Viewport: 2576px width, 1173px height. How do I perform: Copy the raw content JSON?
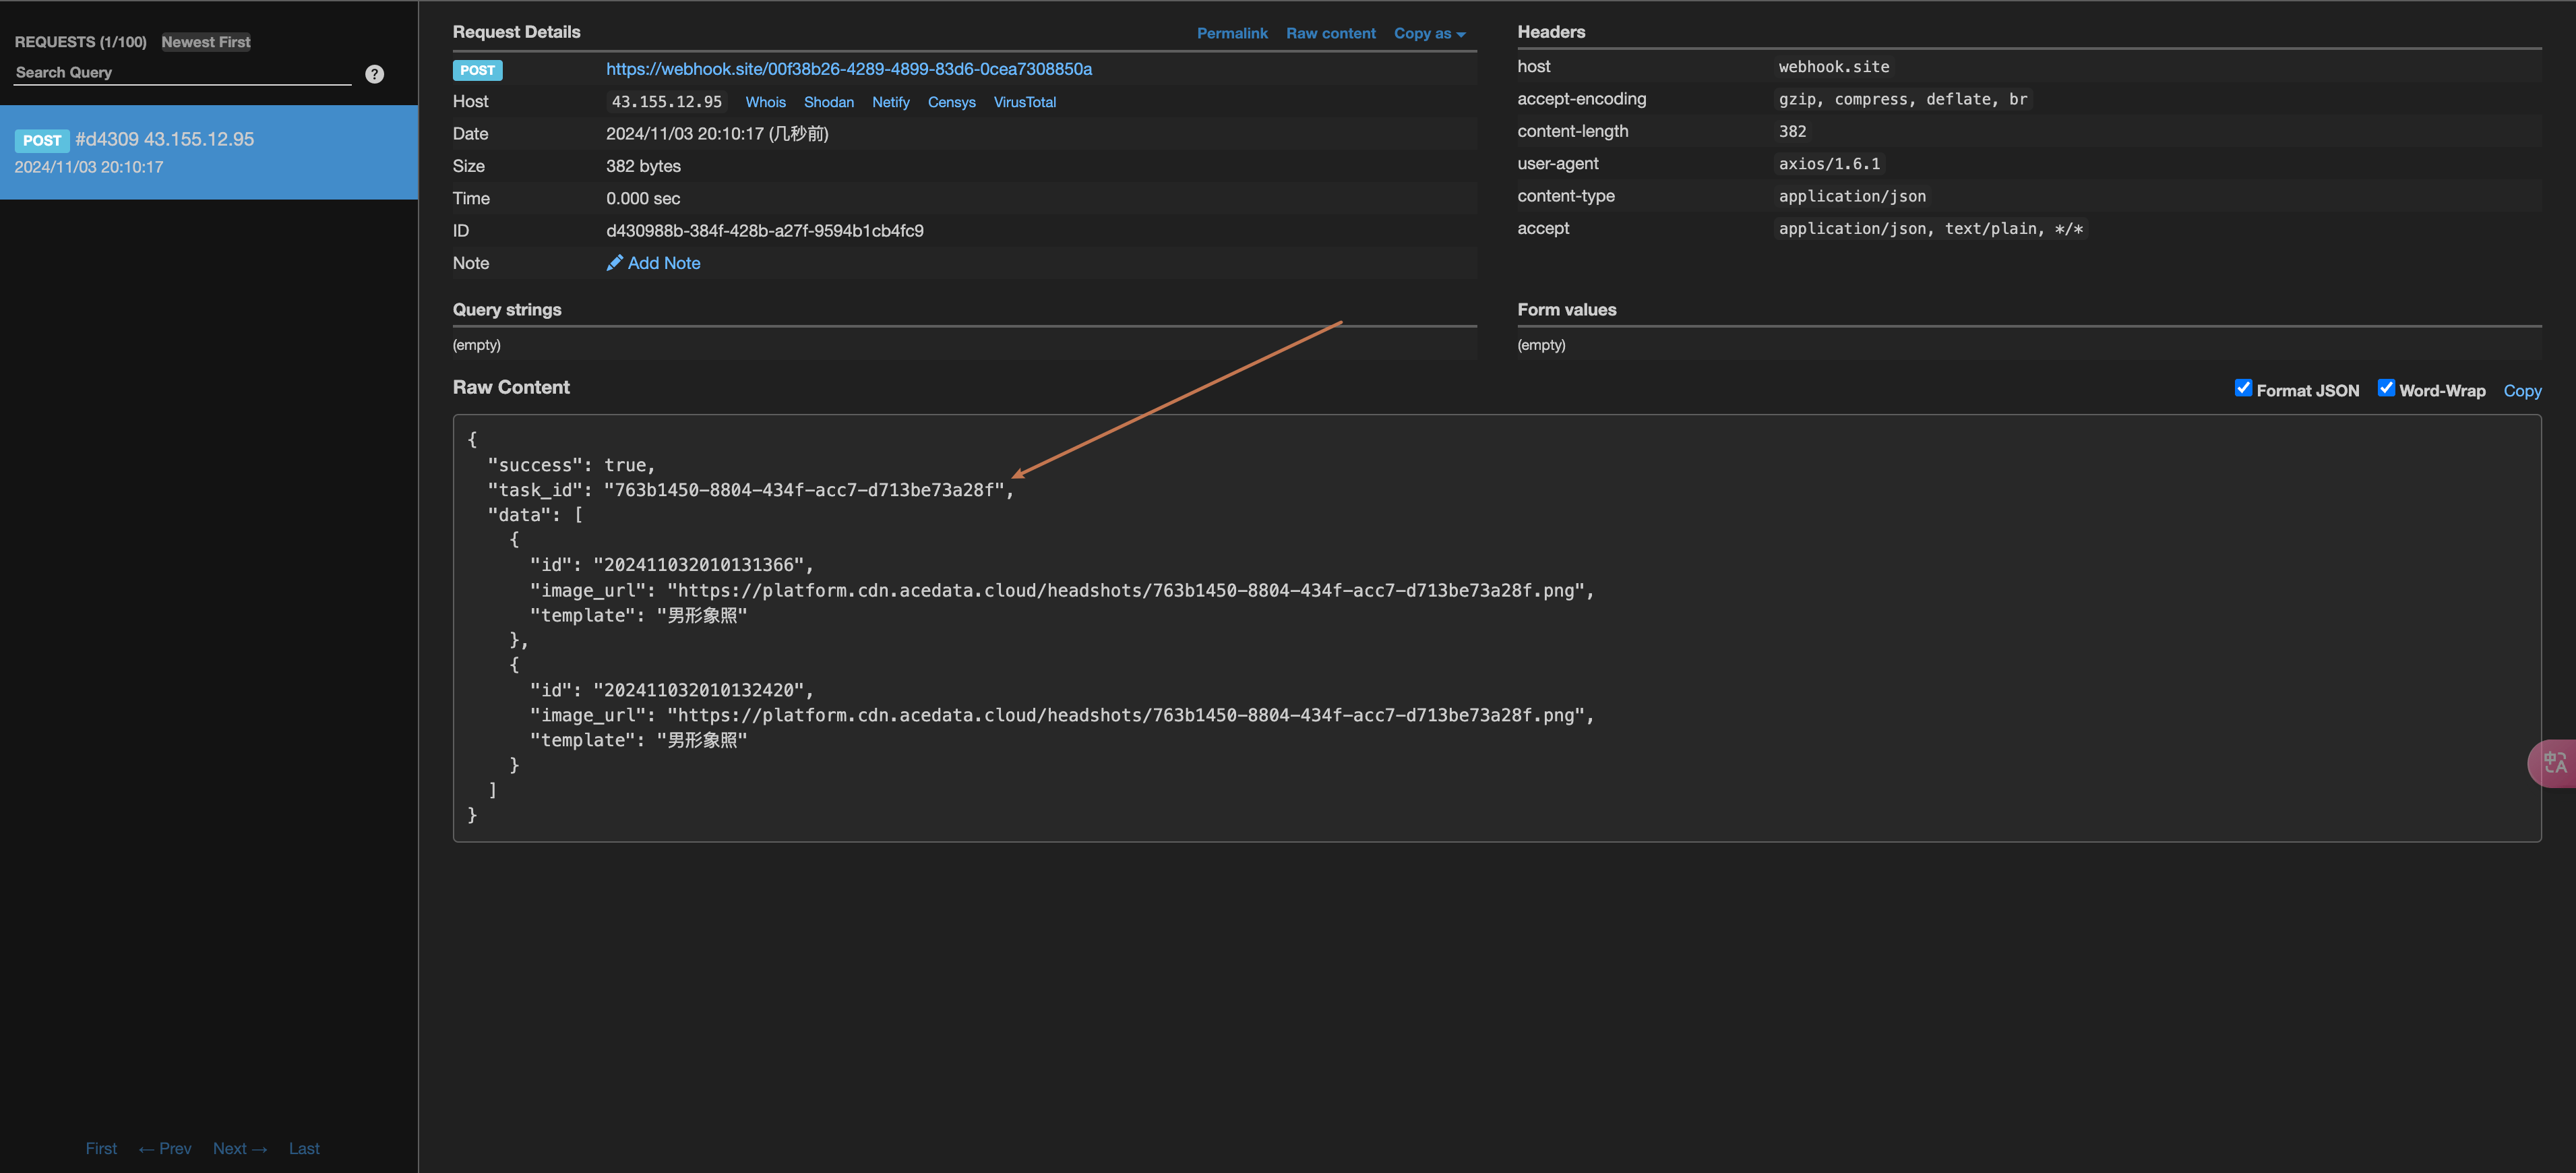coord(2521,391)
